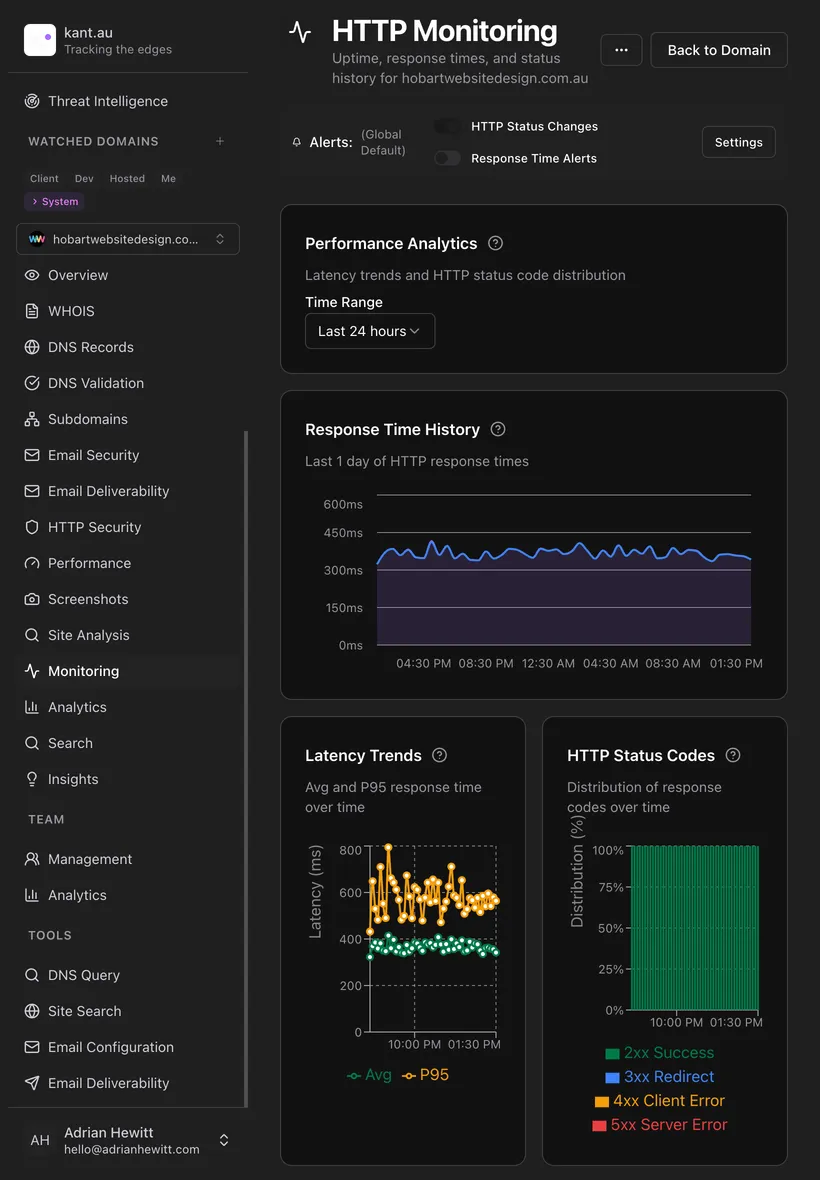Click the 2xx Success green legend swatch
Screen dimensions: 820x1180
[612, 1054]
